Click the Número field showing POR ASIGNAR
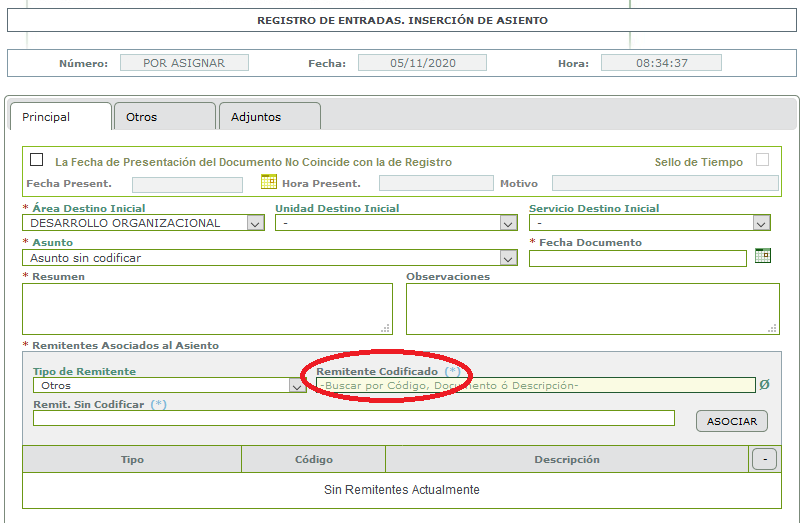This screenshot has width=808, height=523. click(x=184, y=63)
